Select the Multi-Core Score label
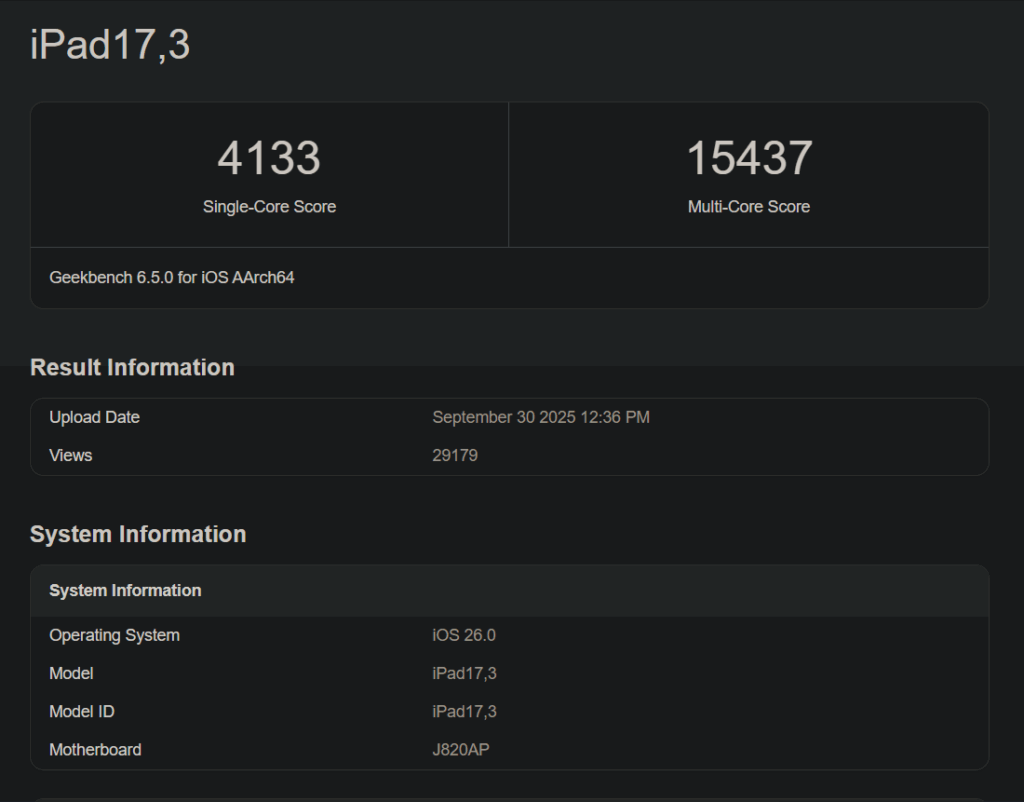This screenshot has height=802, width=1024. tap(749, 207)
